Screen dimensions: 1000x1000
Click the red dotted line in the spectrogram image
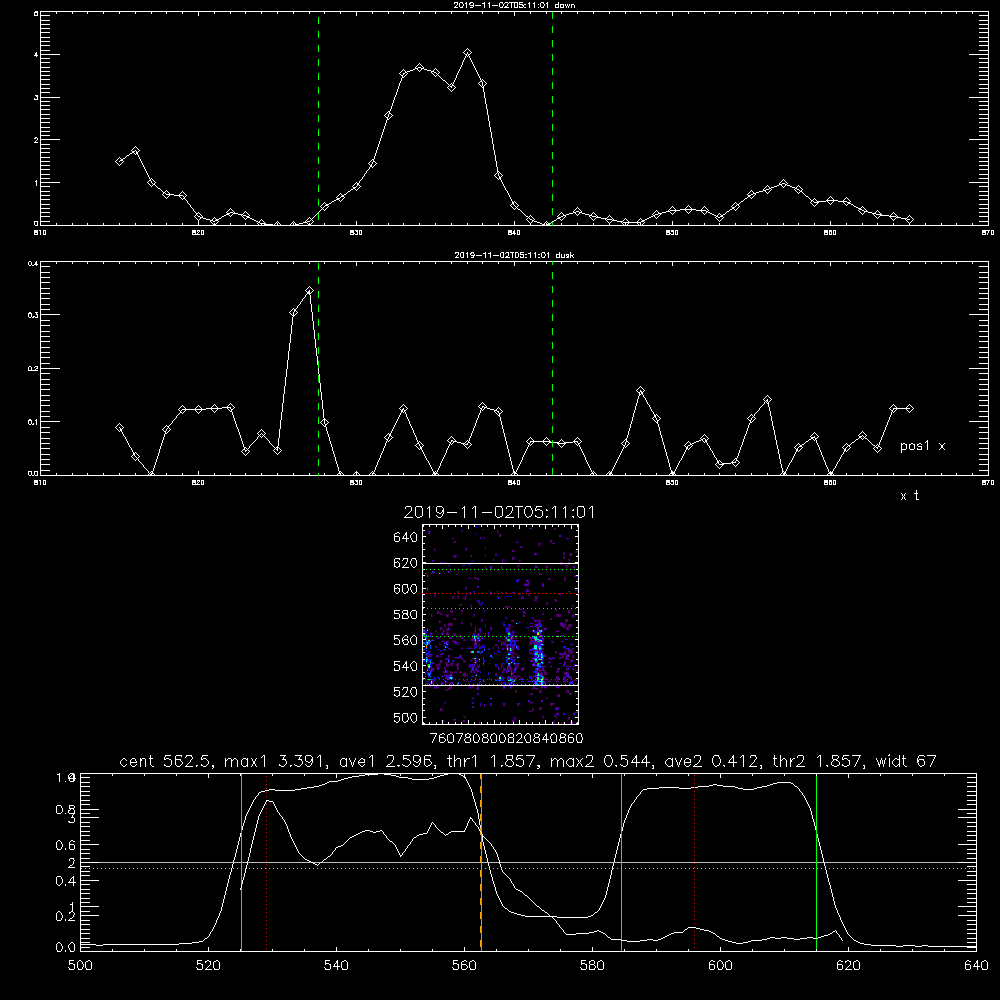pyautogui.click(x=501, y=594)
